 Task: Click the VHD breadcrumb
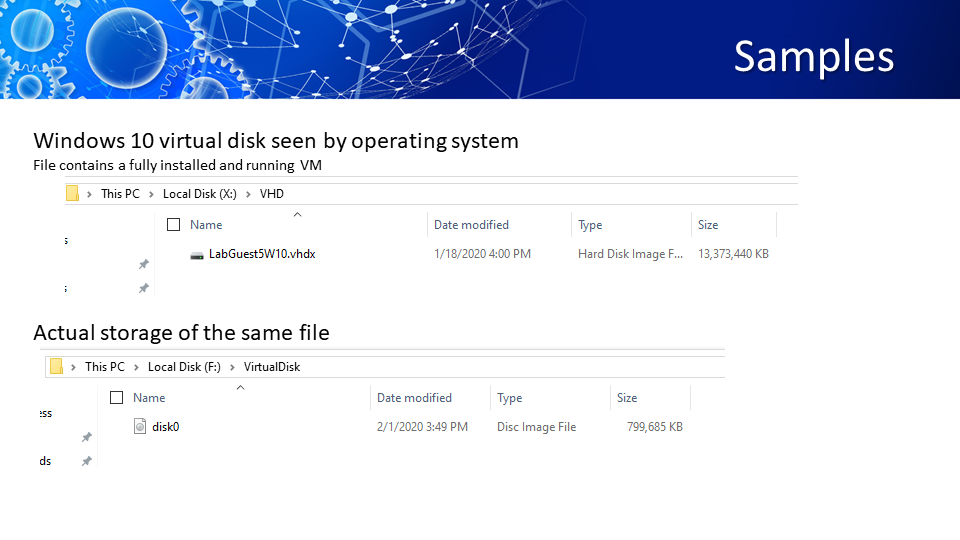[271, 193]
